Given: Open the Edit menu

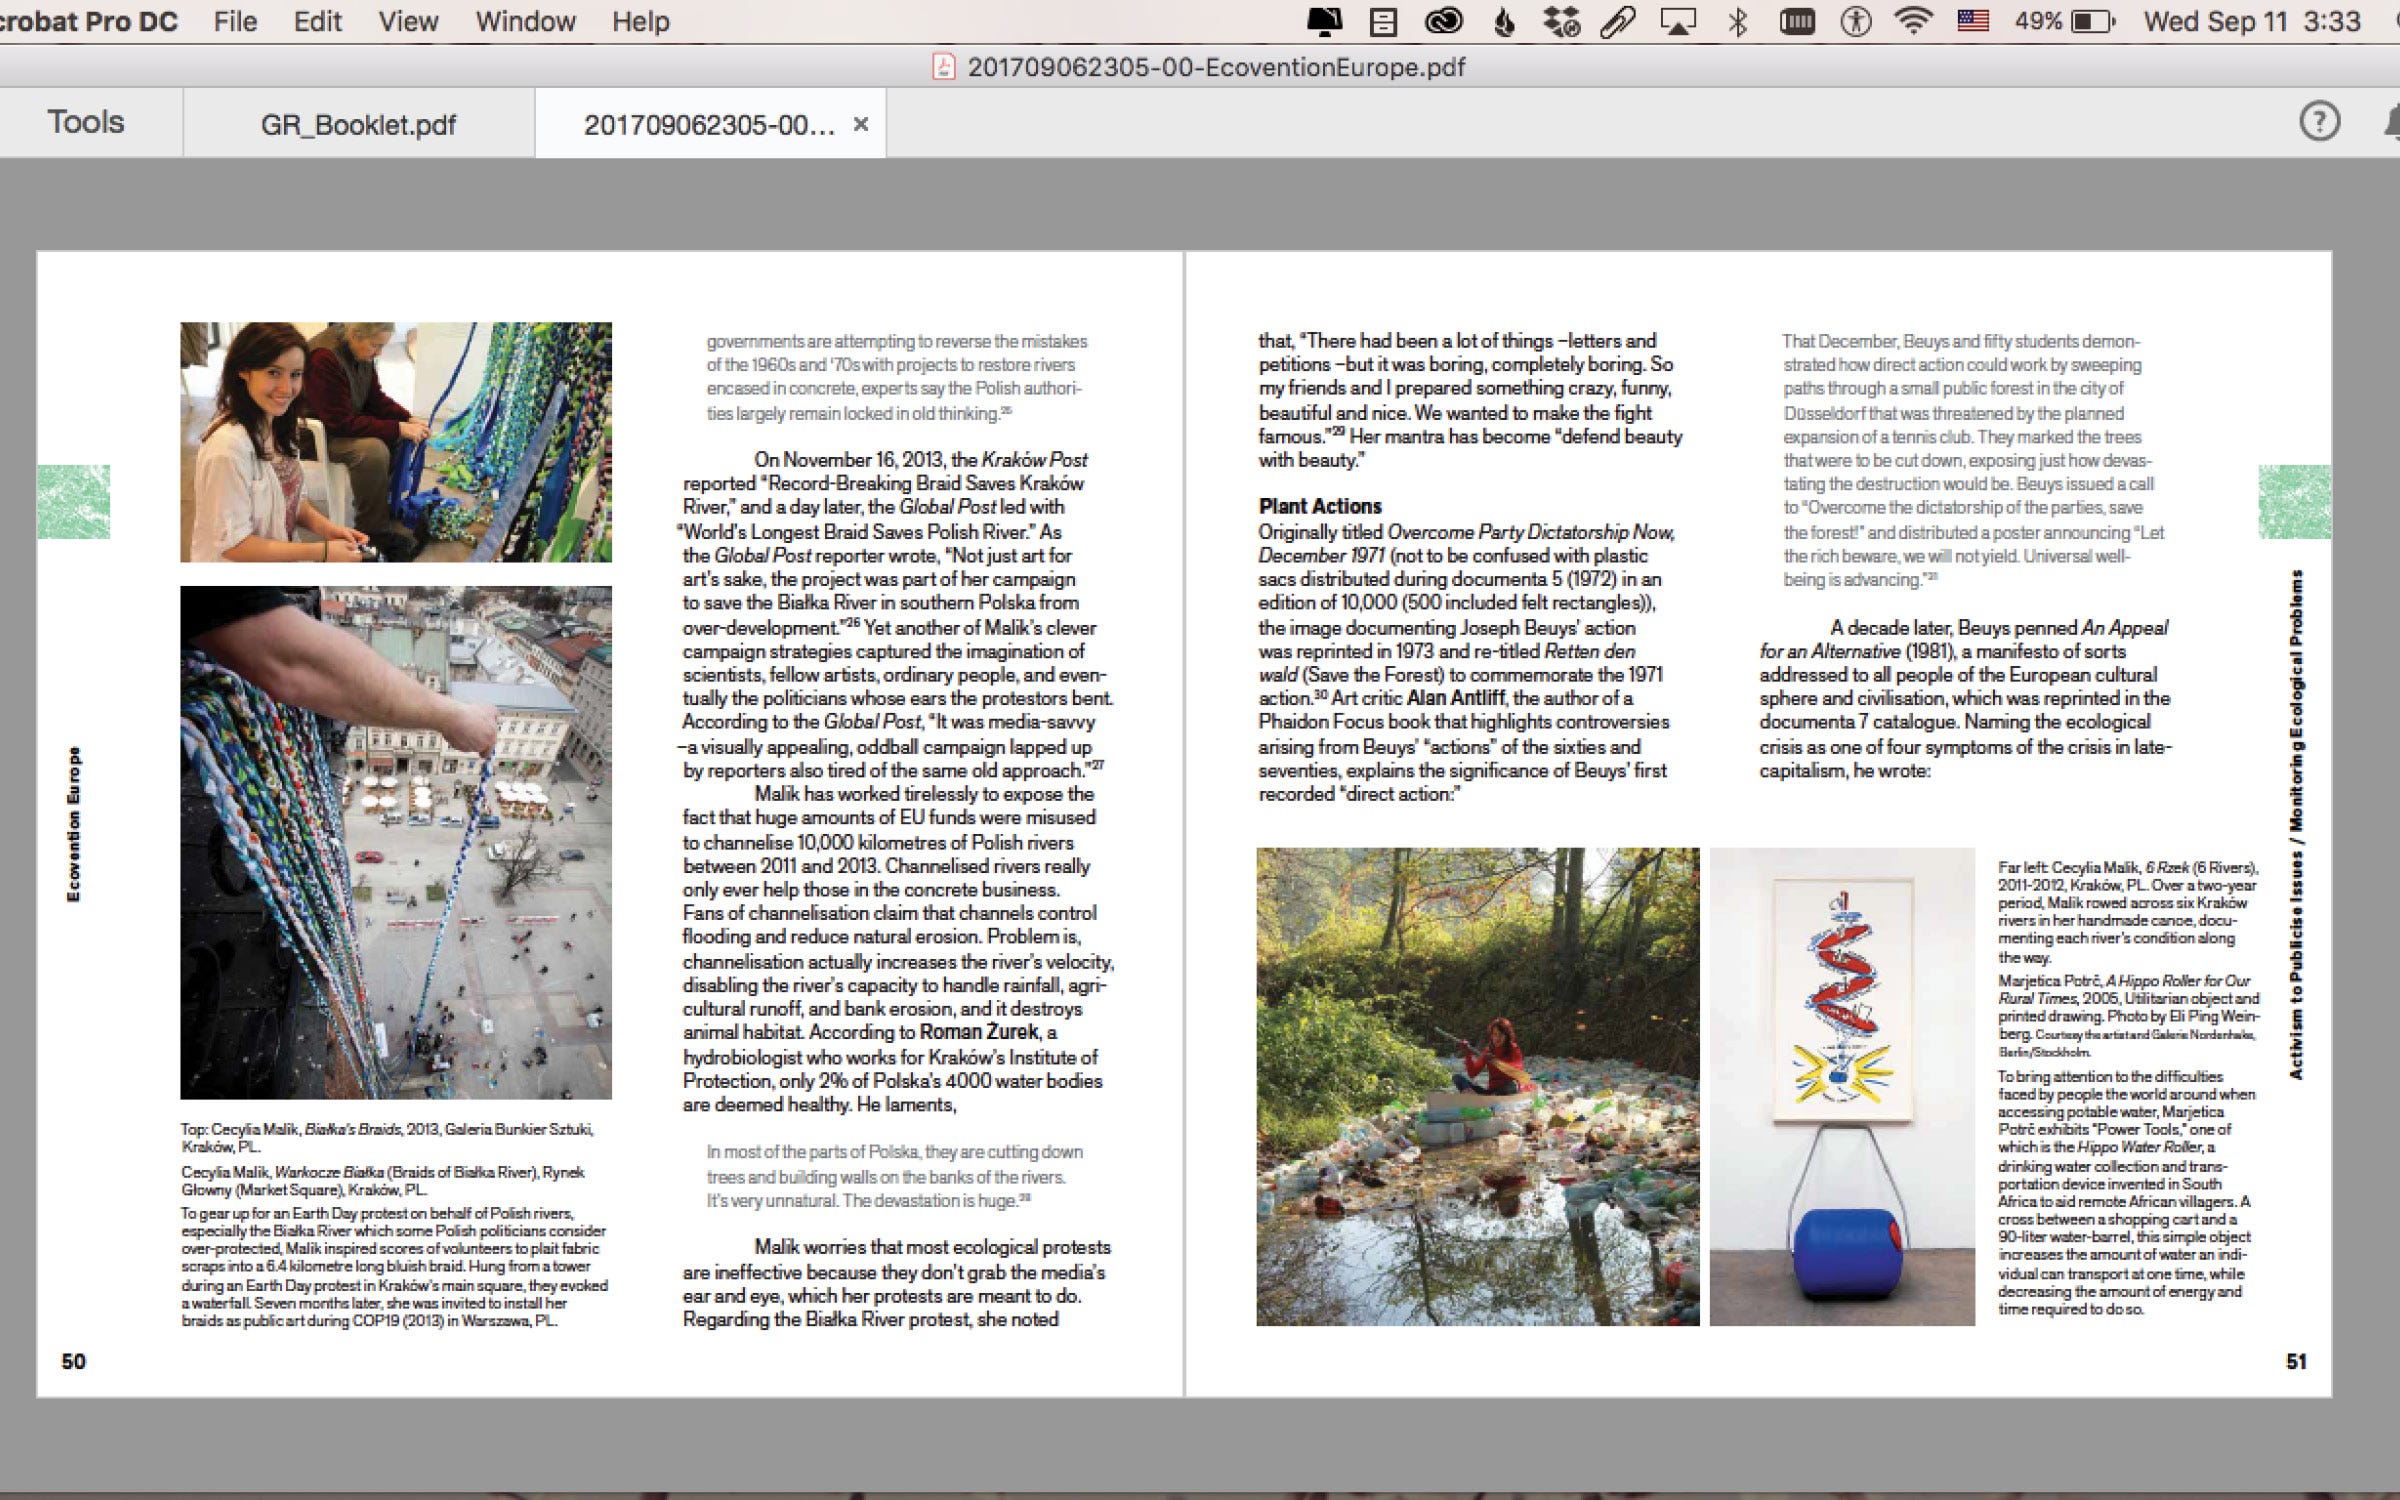Looking at the screenshot, I should tap(317, 21).
